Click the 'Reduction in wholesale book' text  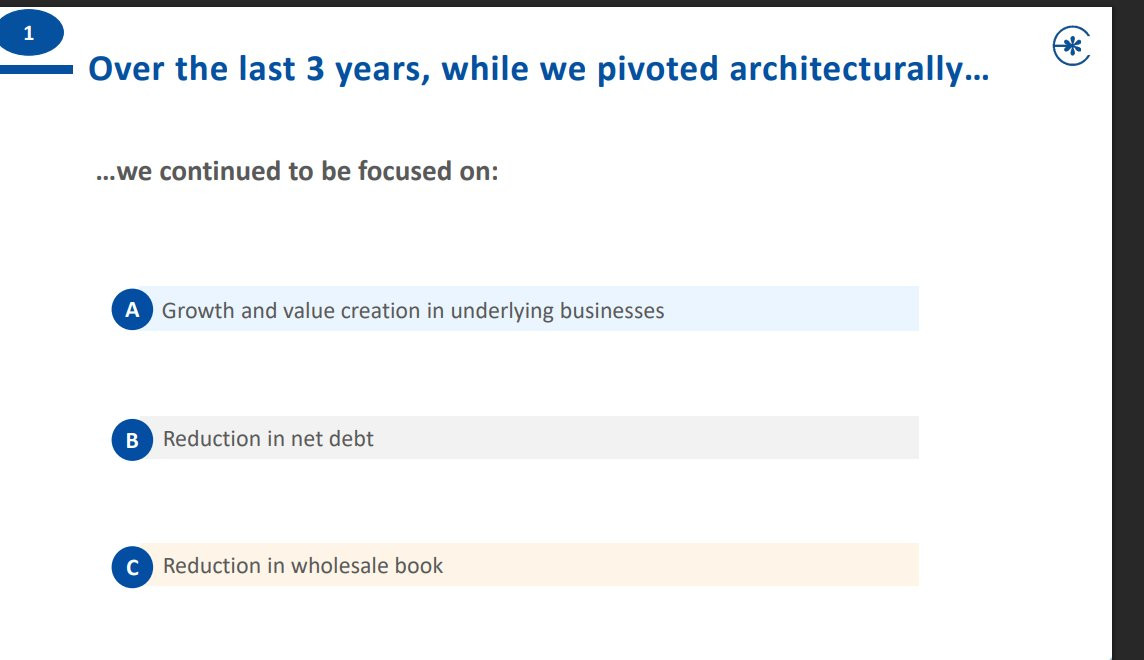point(303,566)
